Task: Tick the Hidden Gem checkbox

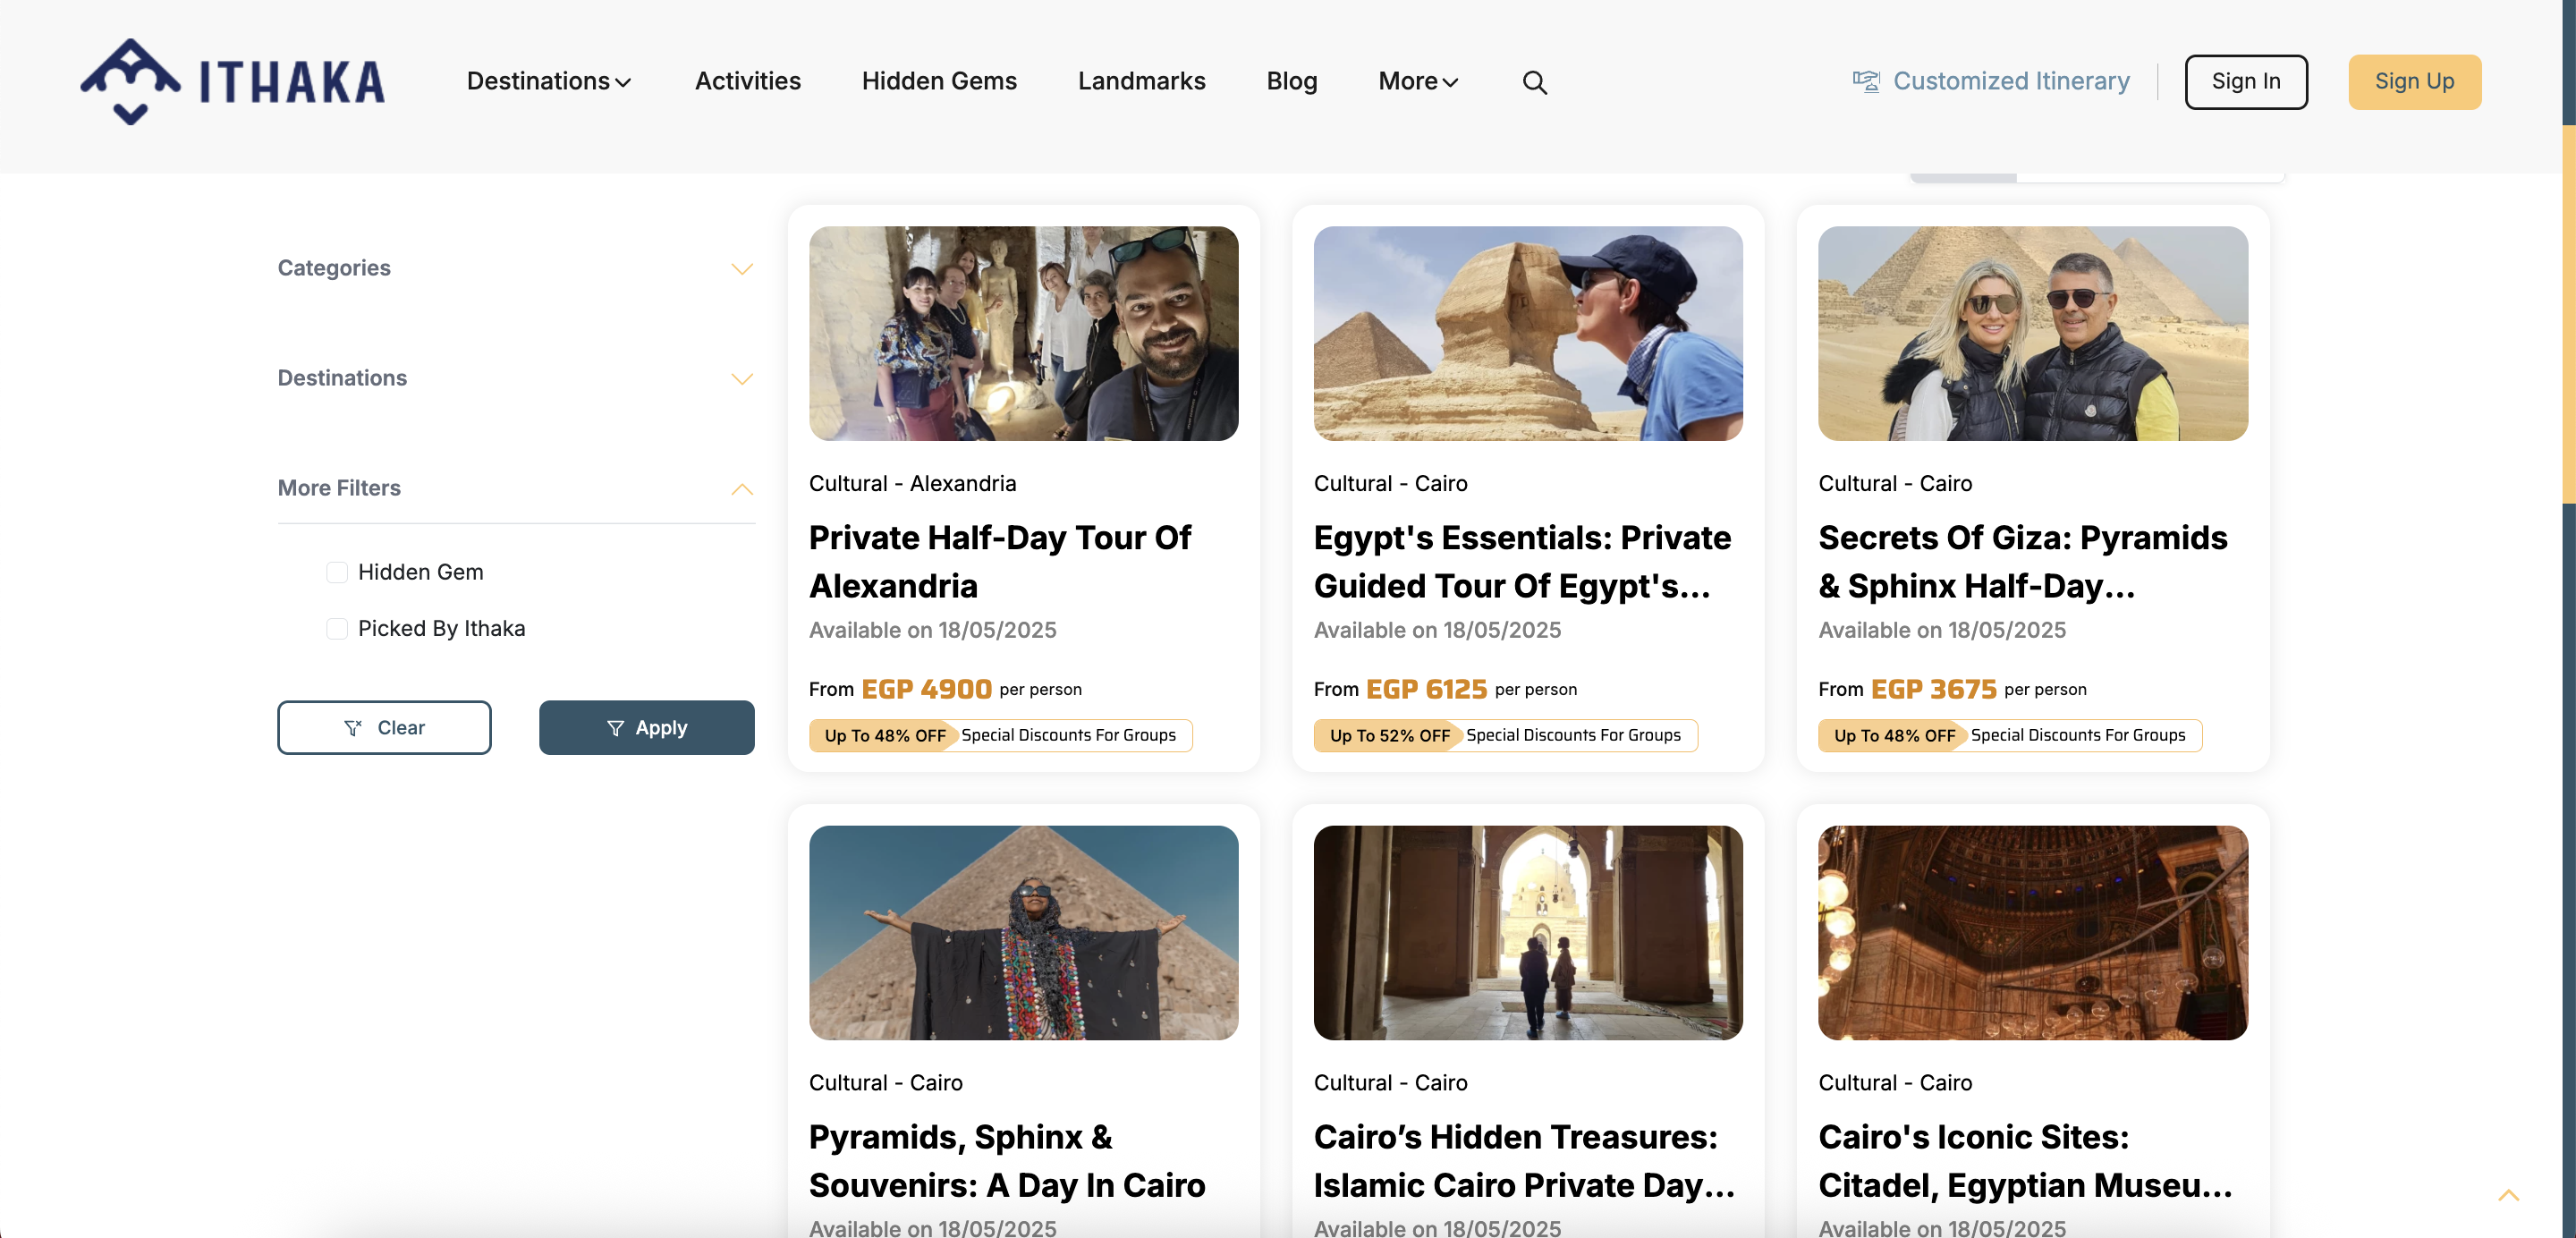Action: click(x=337, y=572)
